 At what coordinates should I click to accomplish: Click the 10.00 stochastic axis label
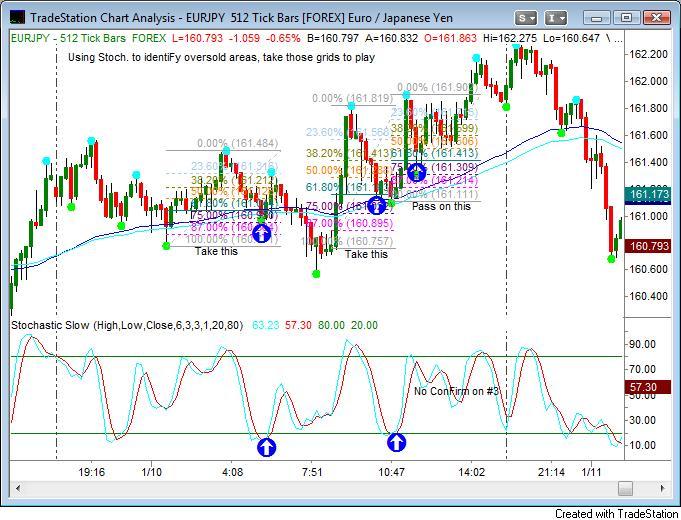click(x=642, y=445)
